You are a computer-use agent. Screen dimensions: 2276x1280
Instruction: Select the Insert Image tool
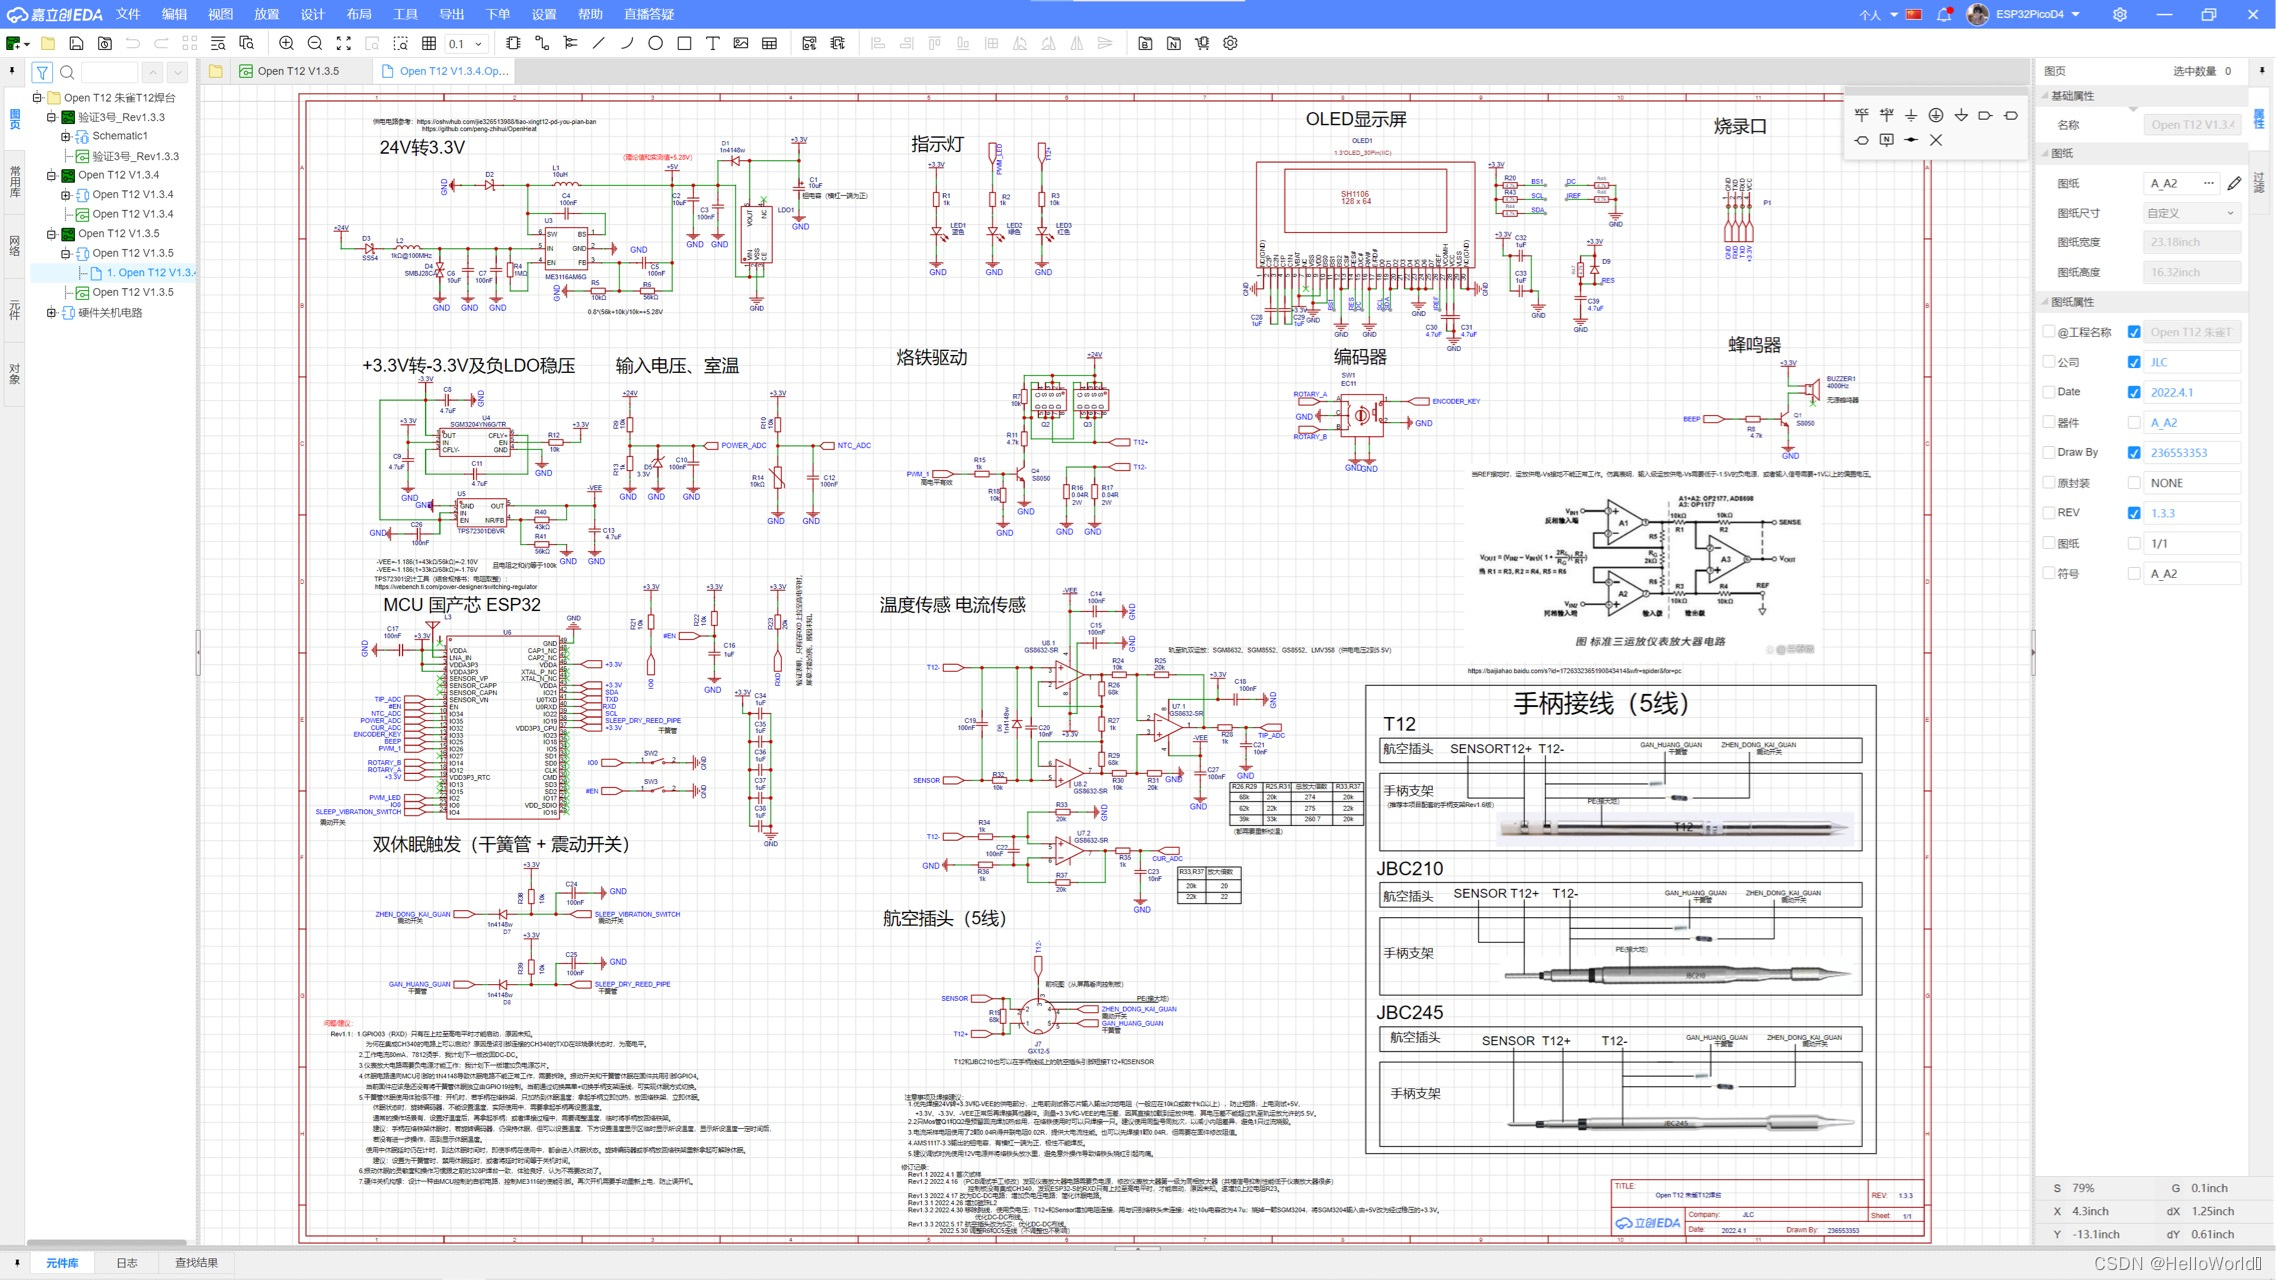coord(741,43)
